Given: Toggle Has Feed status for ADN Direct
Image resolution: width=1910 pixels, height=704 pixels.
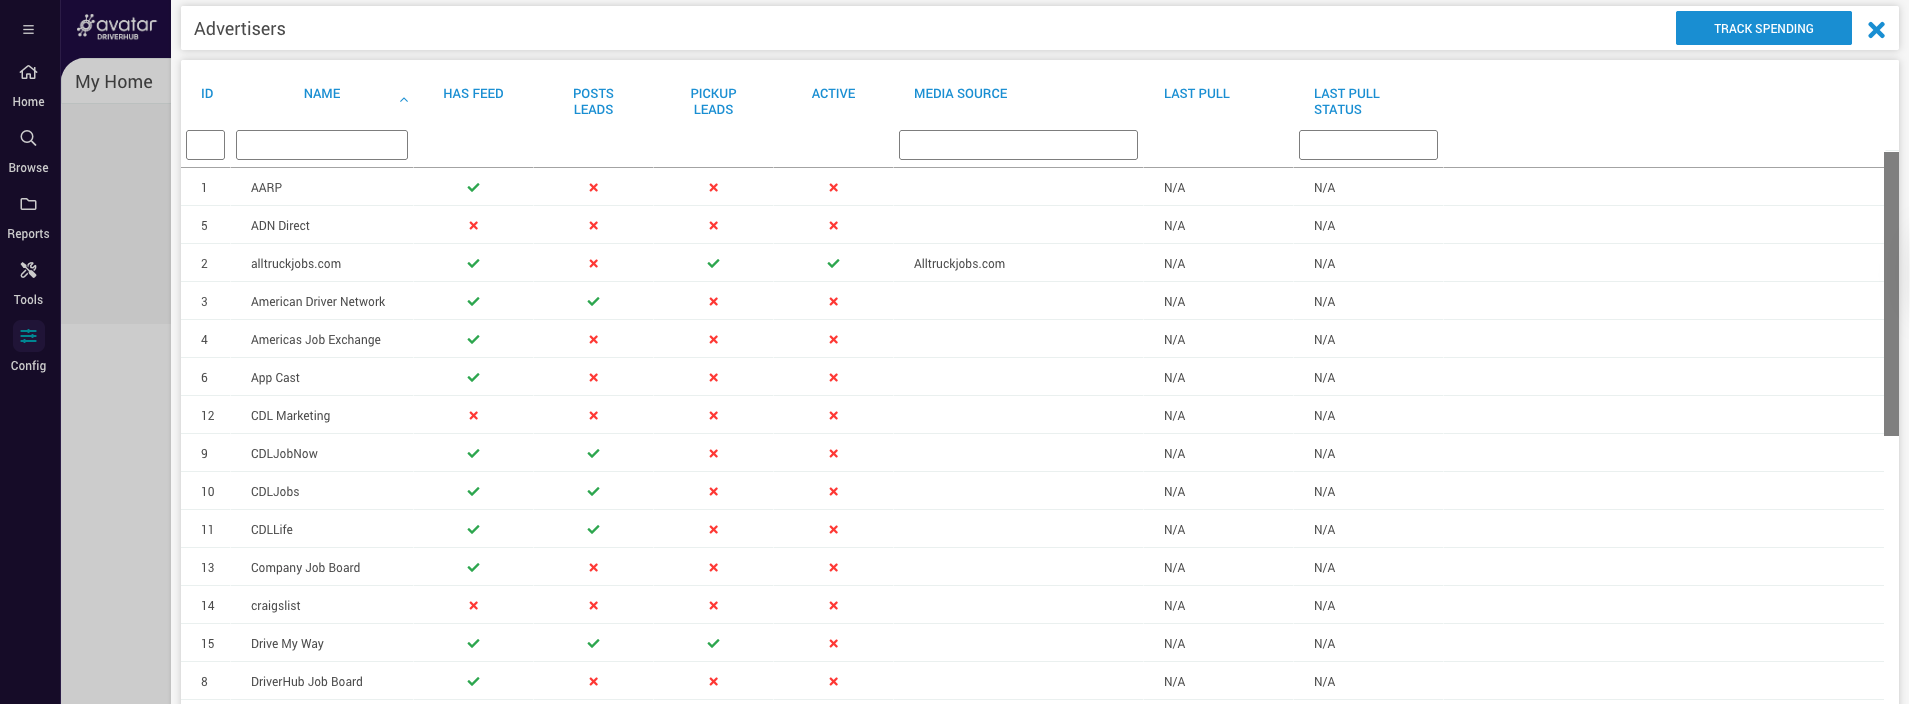Looking at the screenshot, I should click(x=473, y=226).
